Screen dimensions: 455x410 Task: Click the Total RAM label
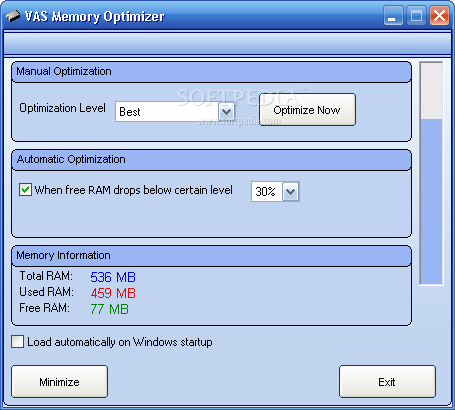pyautogui.click(x=46, y=276)
